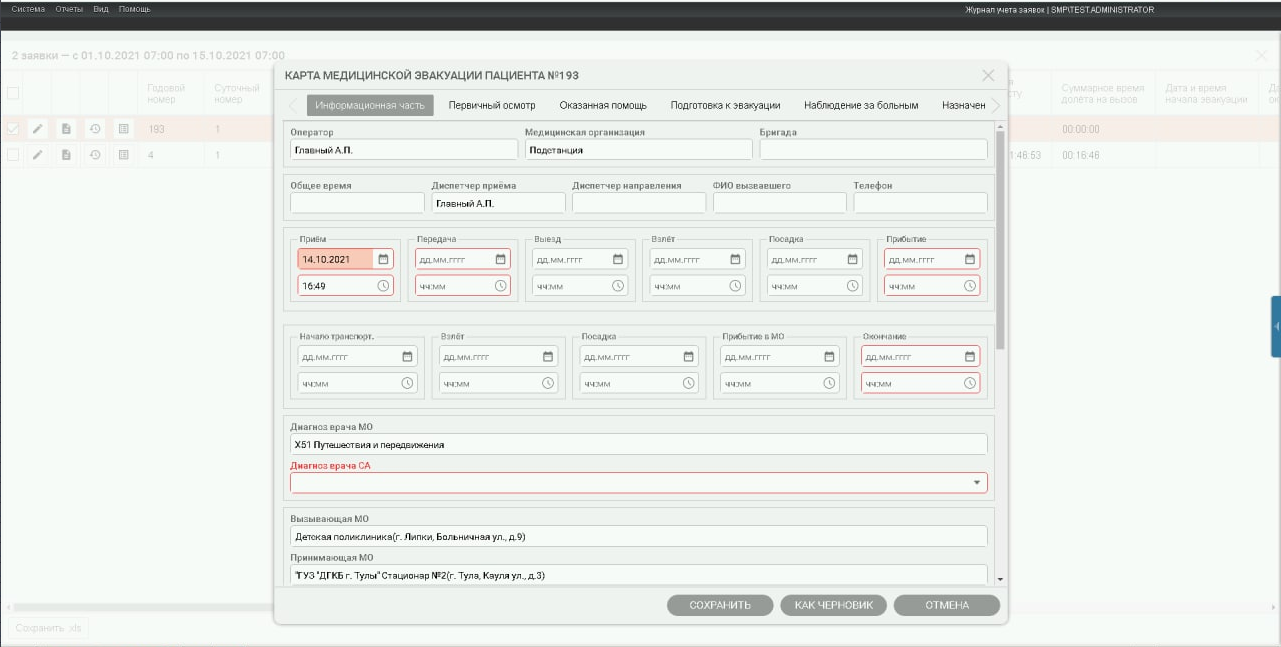Switch to the Подготовка к эвакуации tab
1281x647 pixels.
[725, 105]
